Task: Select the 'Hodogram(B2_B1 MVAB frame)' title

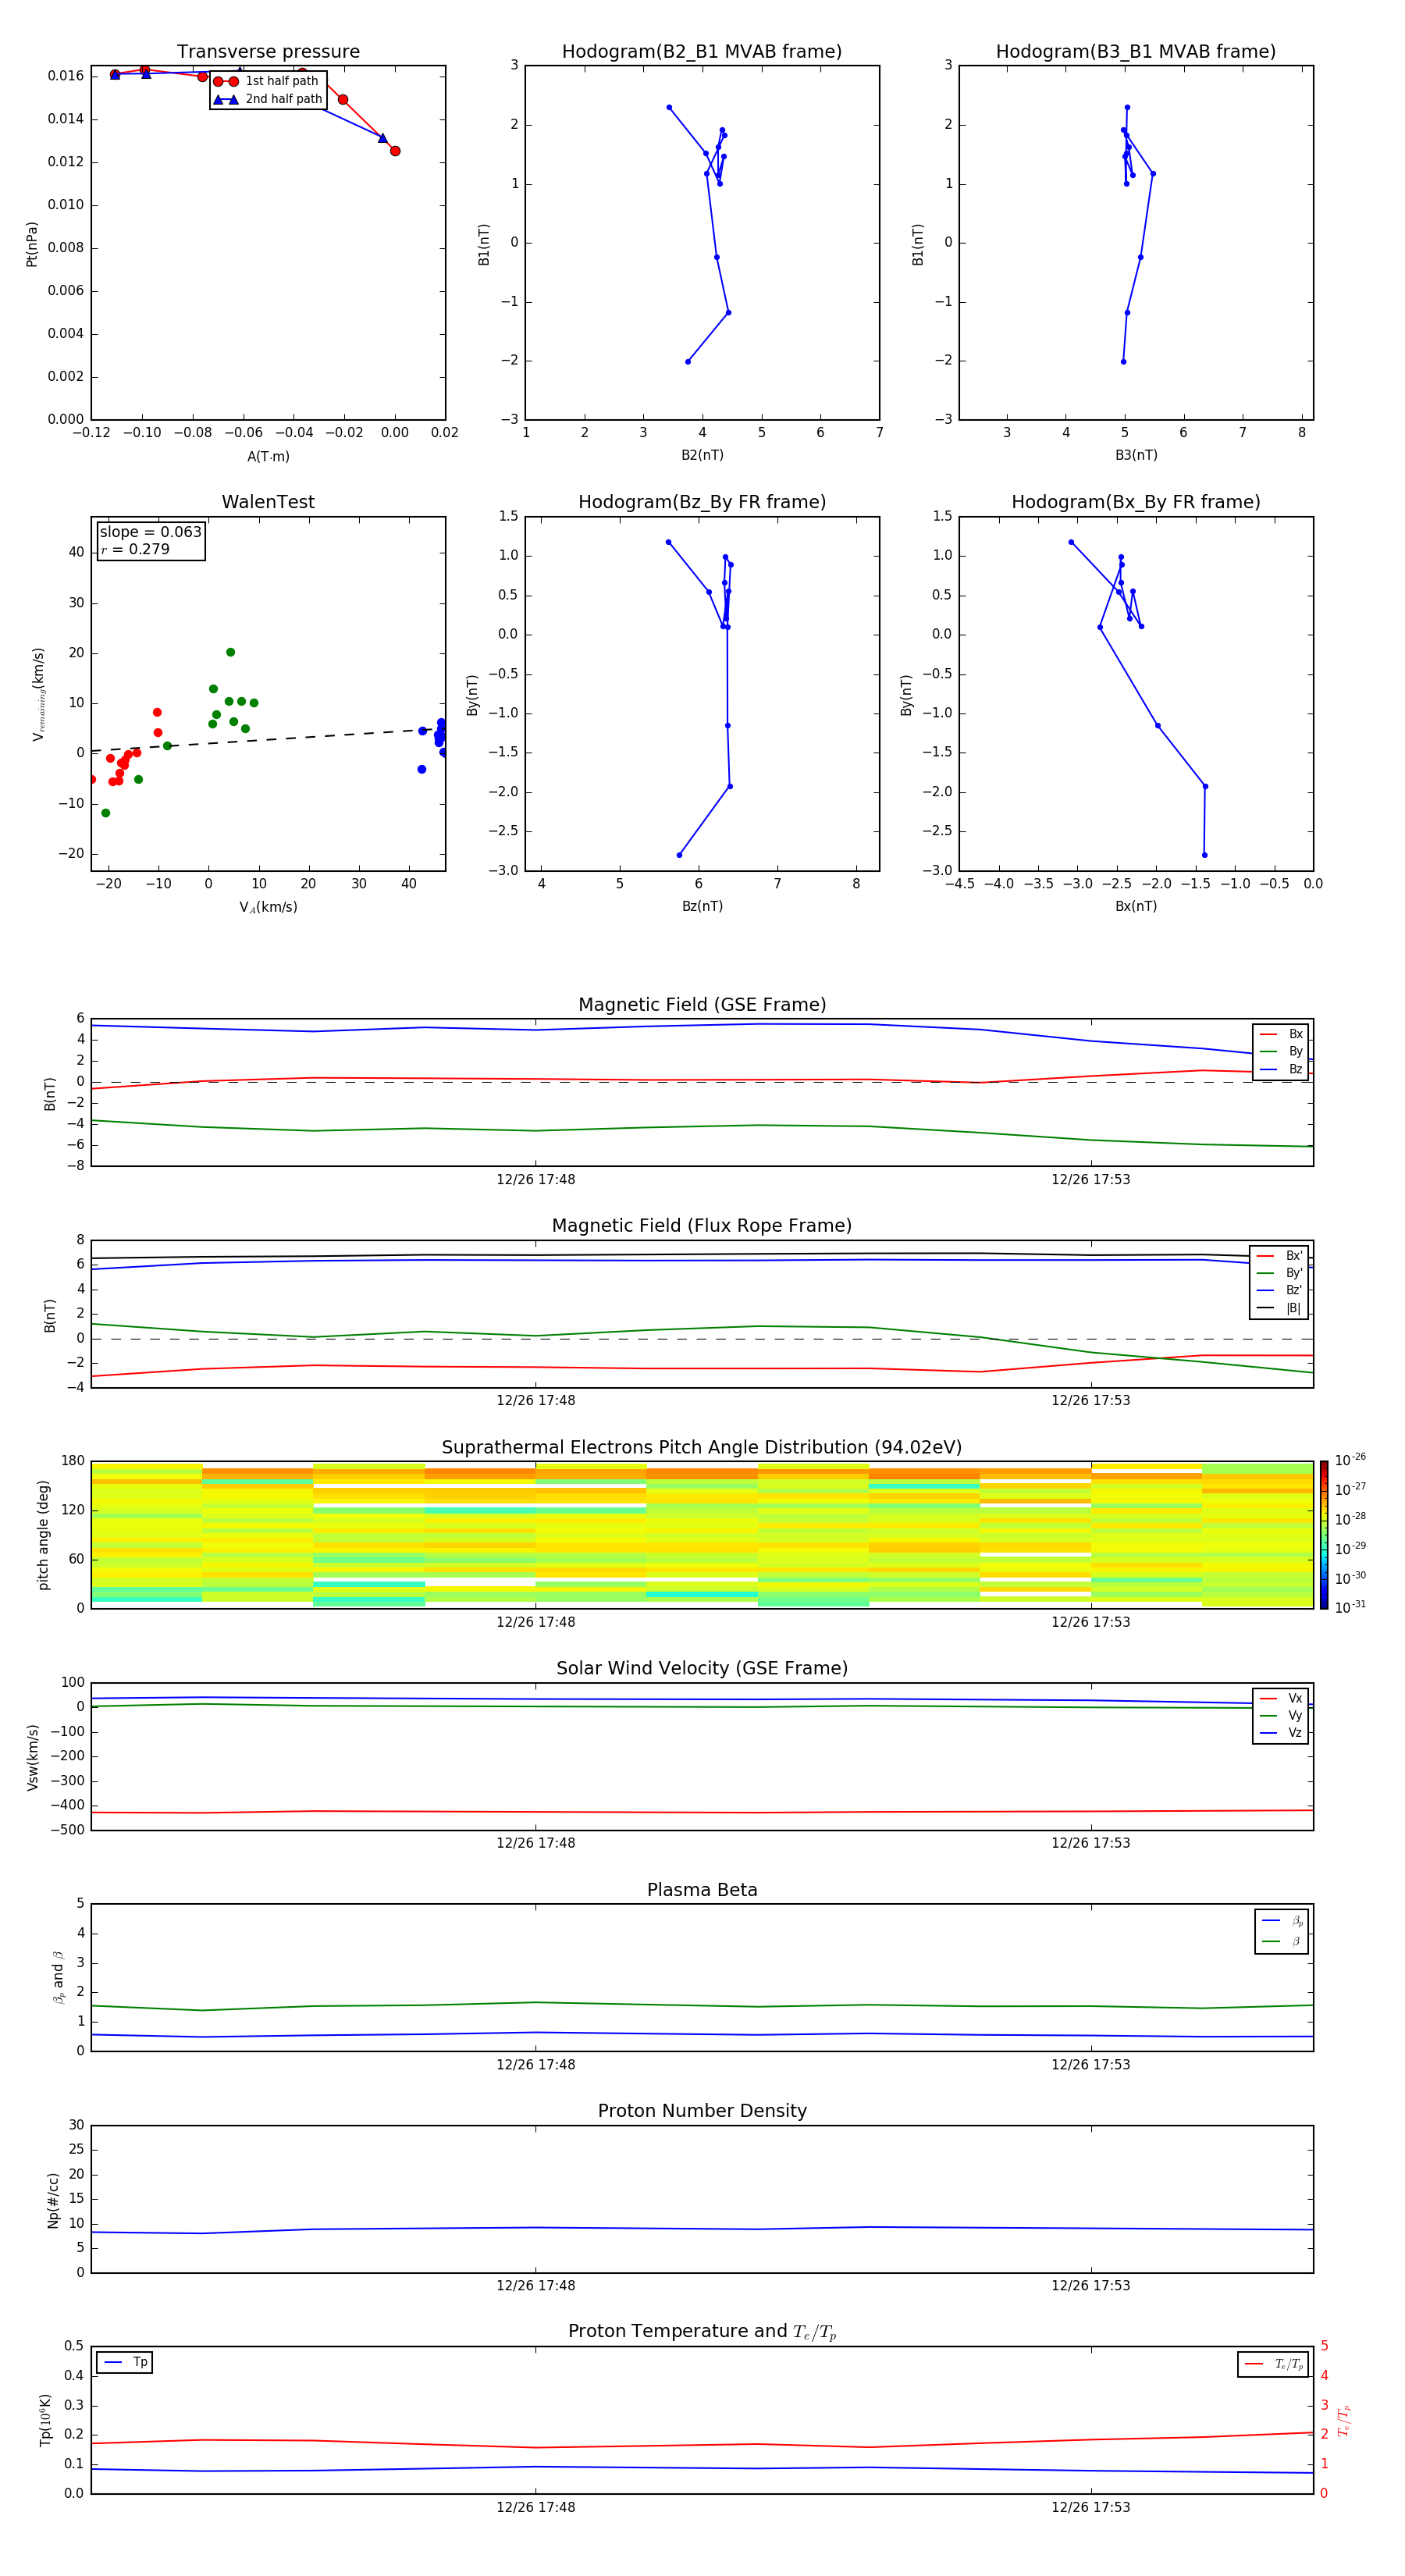Action: click(702, 52)
